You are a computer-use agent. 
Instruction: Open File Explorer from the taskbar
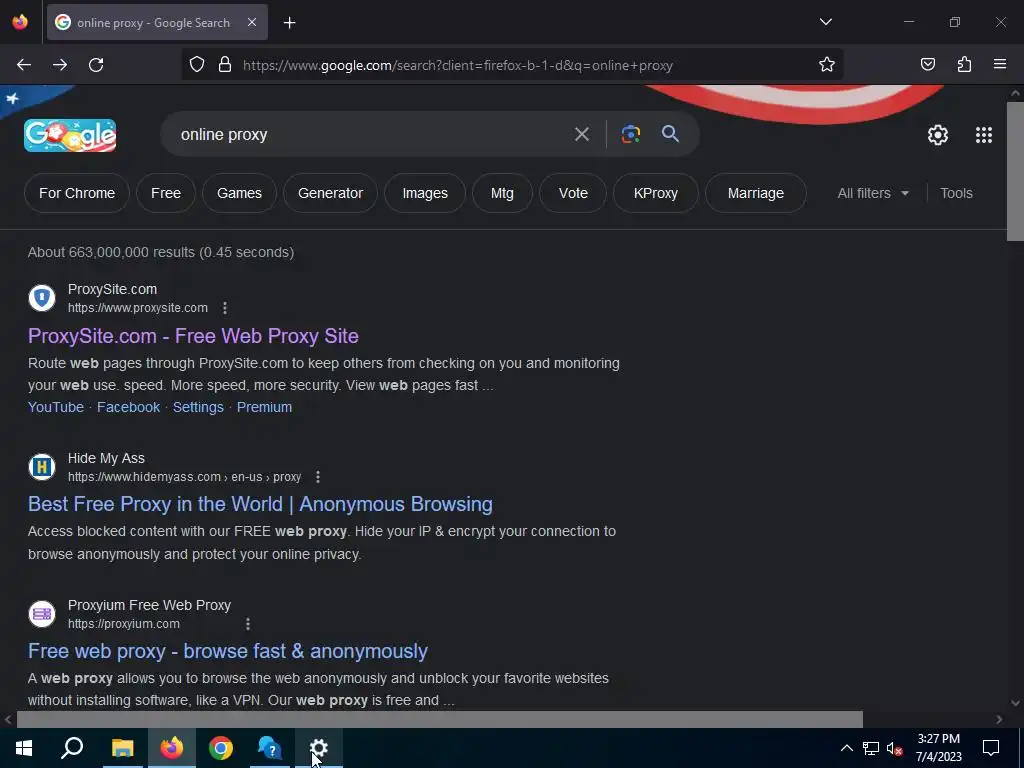click(x=122, y=748)
